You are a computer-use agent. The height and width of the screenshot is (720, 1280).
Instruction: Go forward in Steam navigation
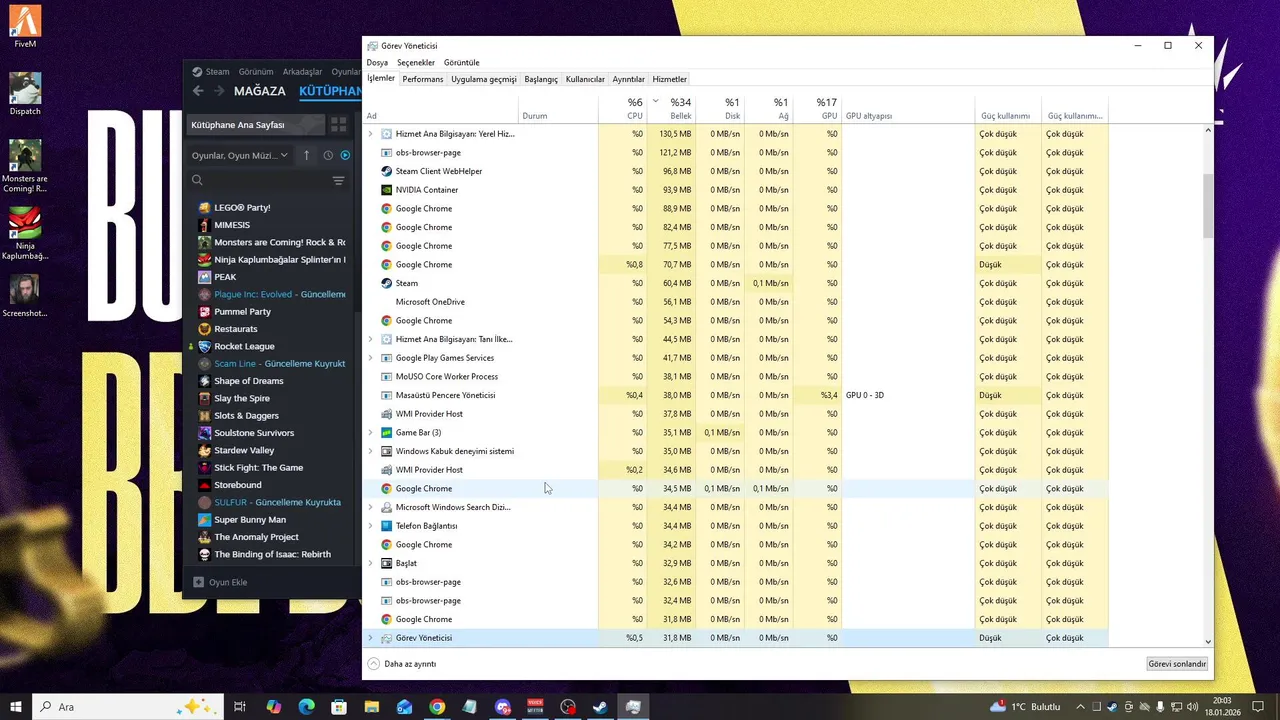pos(219,91)
